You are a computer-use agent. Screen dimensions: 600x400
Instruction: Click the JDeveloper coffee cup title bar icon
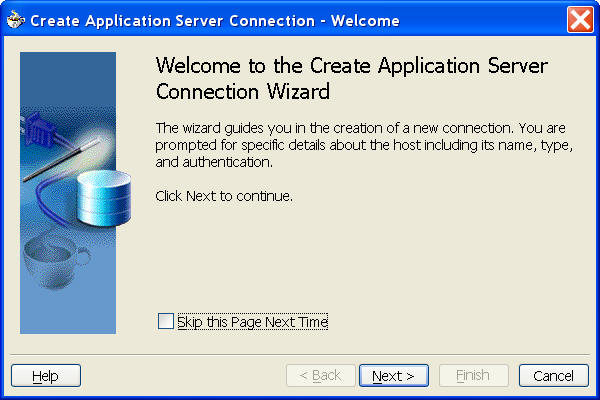[x=15, y=20]
